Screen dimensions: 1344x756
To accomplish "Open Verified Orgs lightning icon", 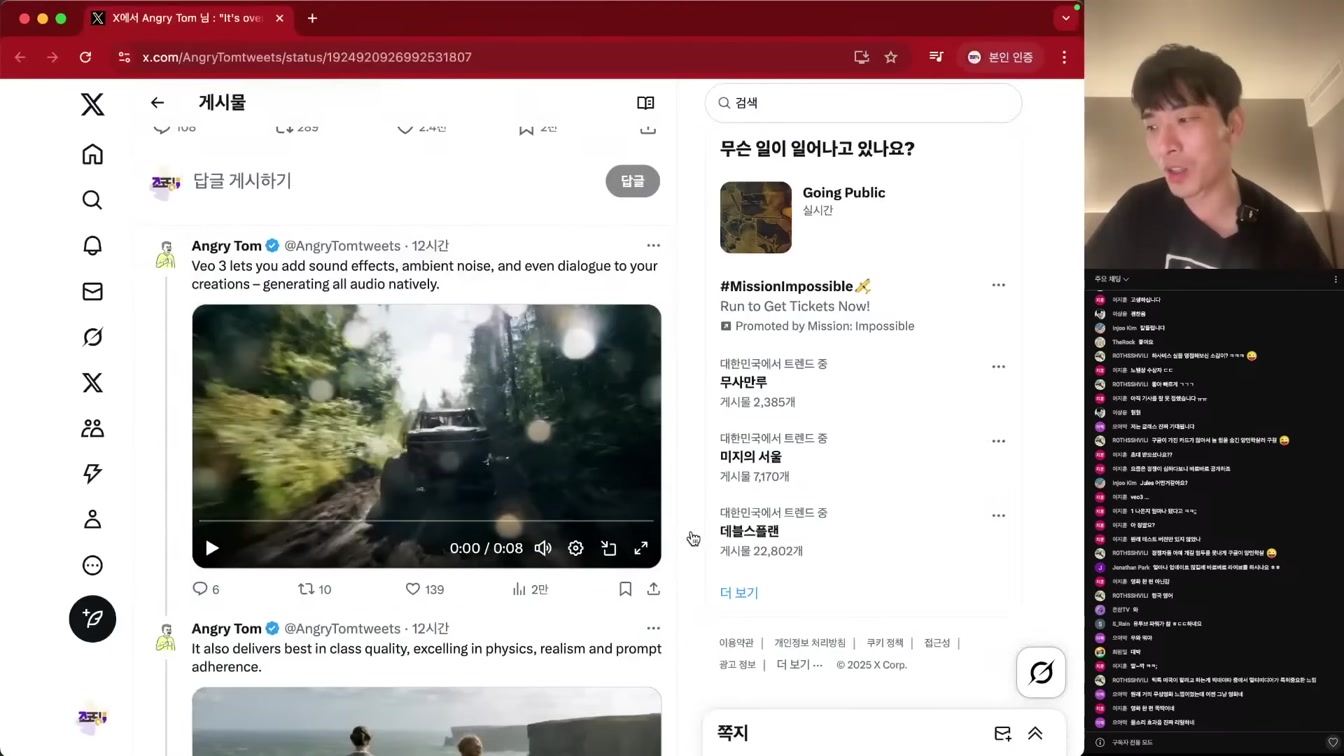I will pos(92,474).
